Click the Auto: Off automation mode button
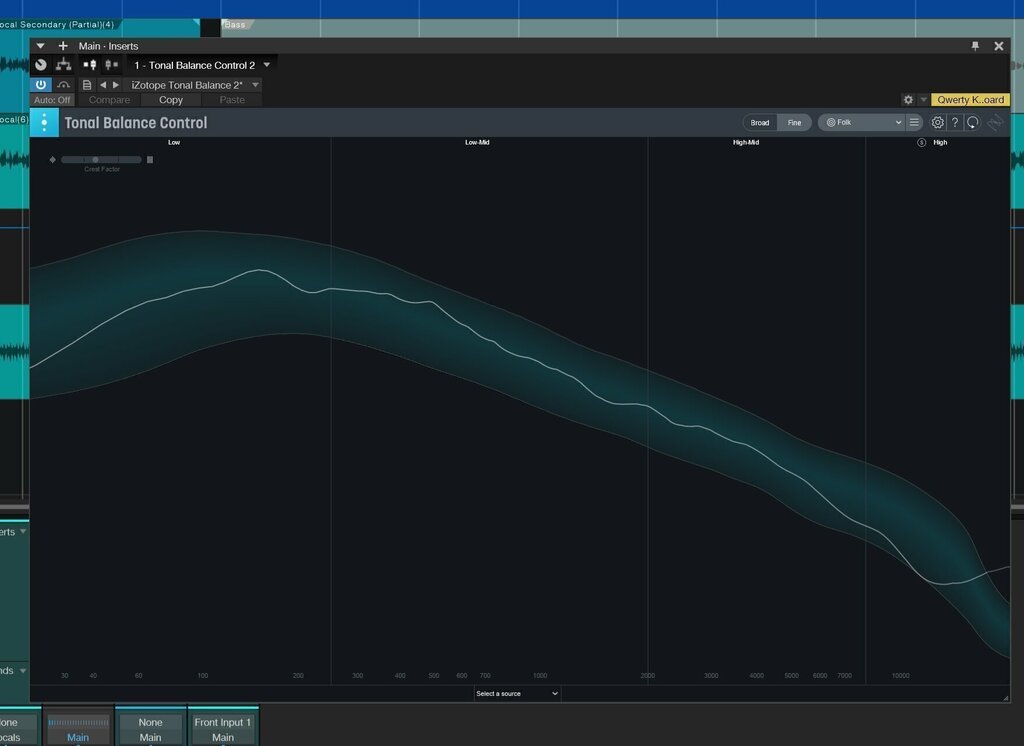Screen dimensions: 1024x746 52,100
